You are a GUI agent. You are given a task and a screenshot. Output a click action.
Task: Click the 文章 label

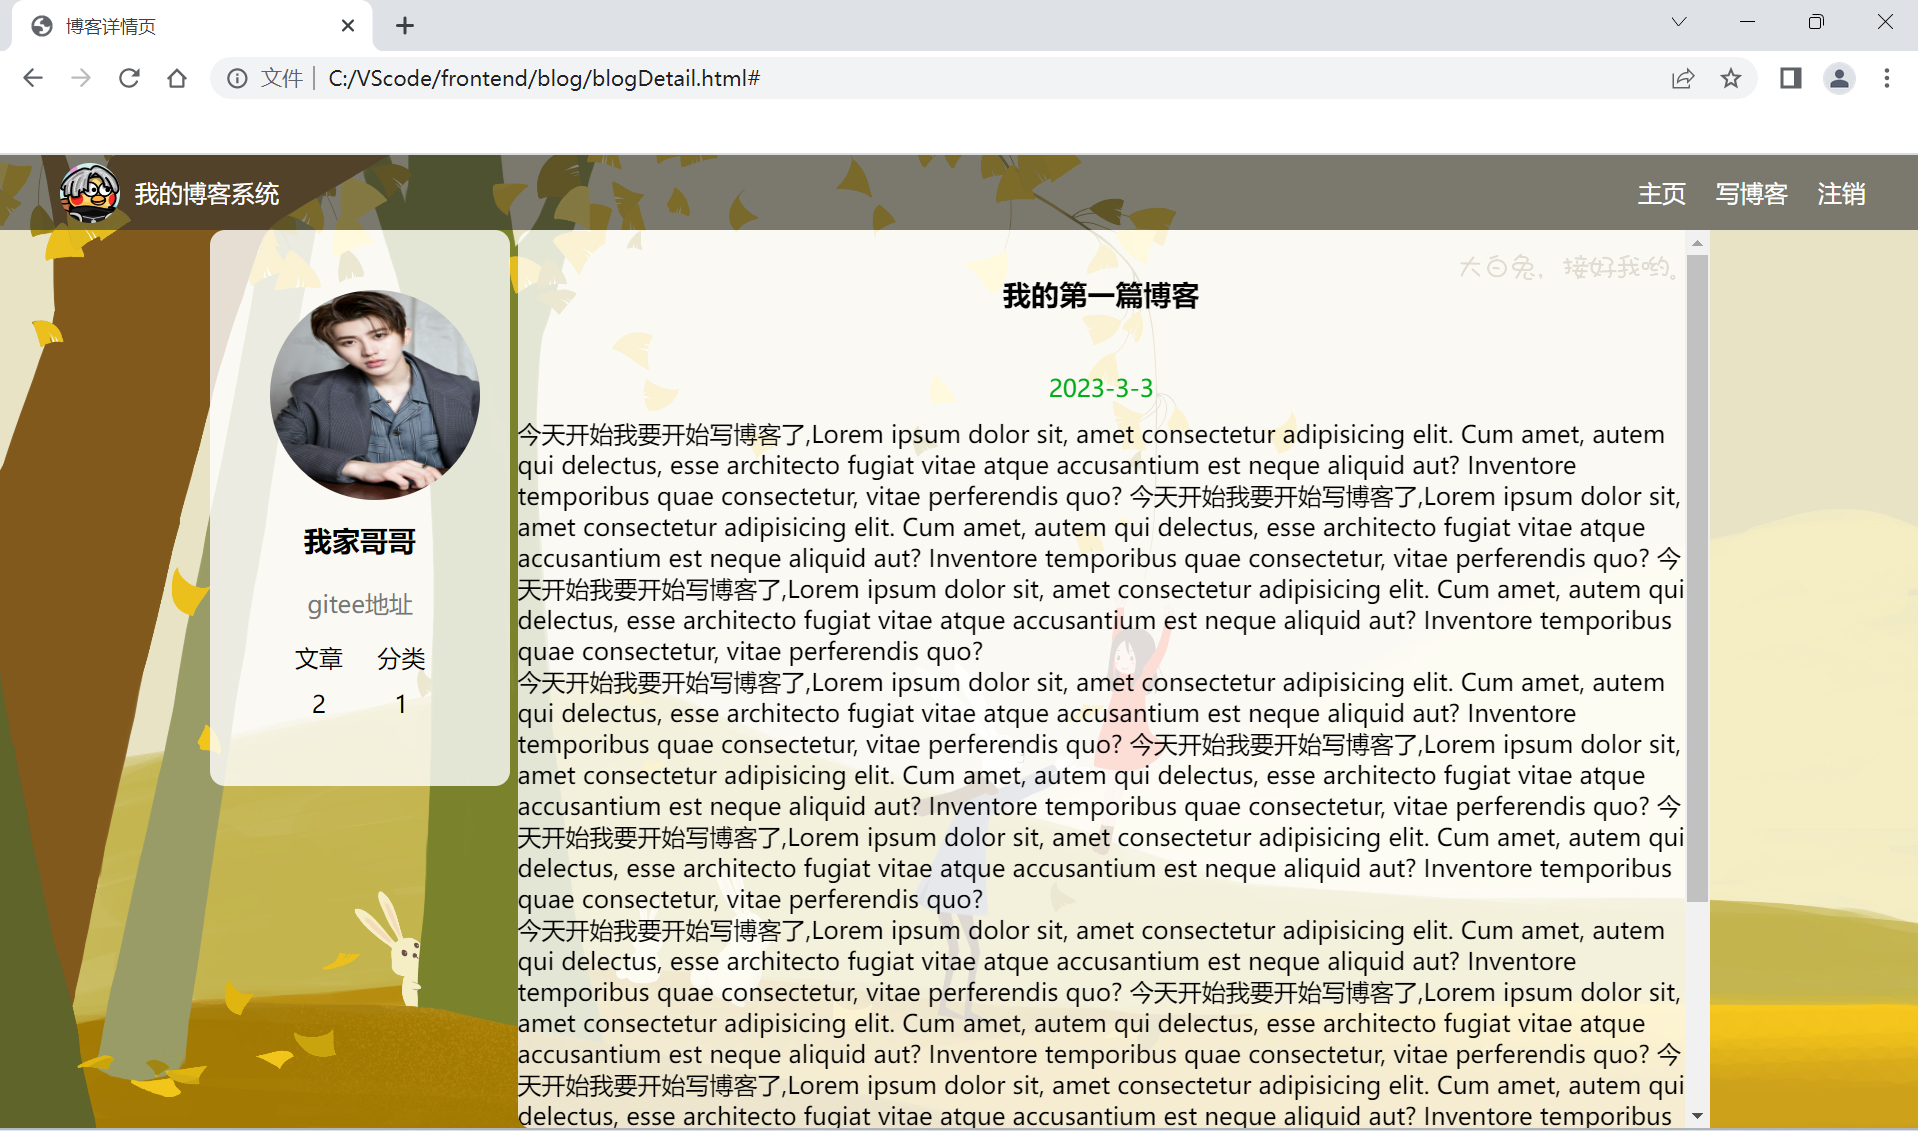pyautogui.click(x=319, y=659)
